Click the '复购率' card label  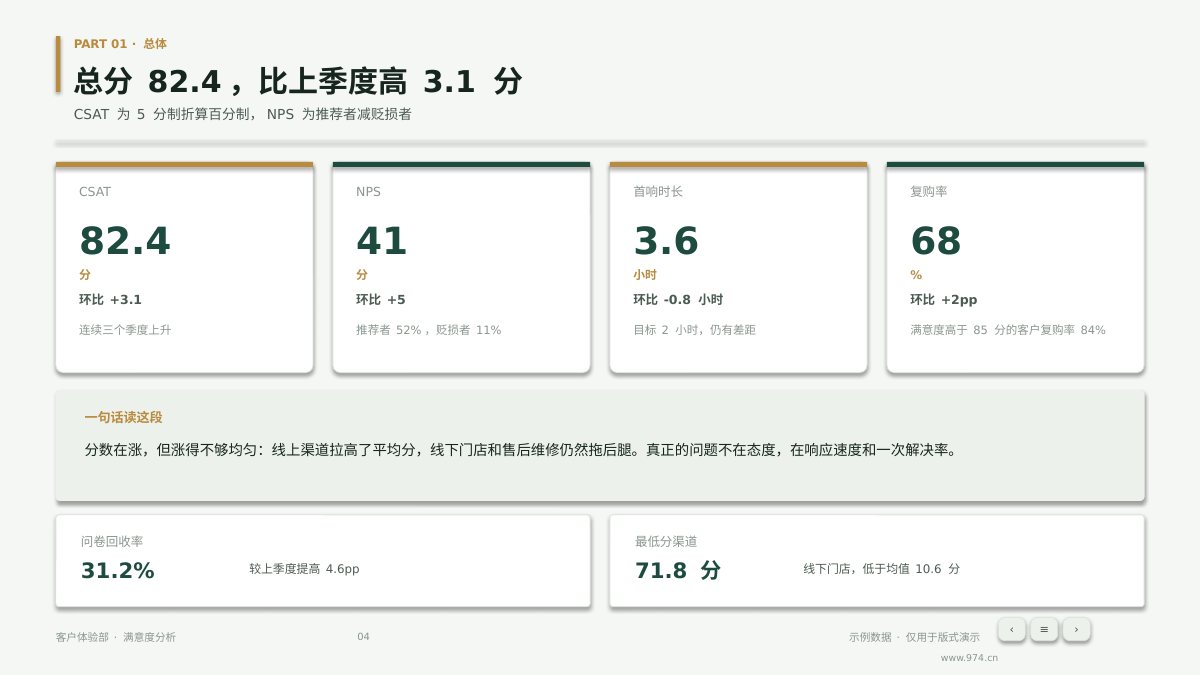[929, 191]
